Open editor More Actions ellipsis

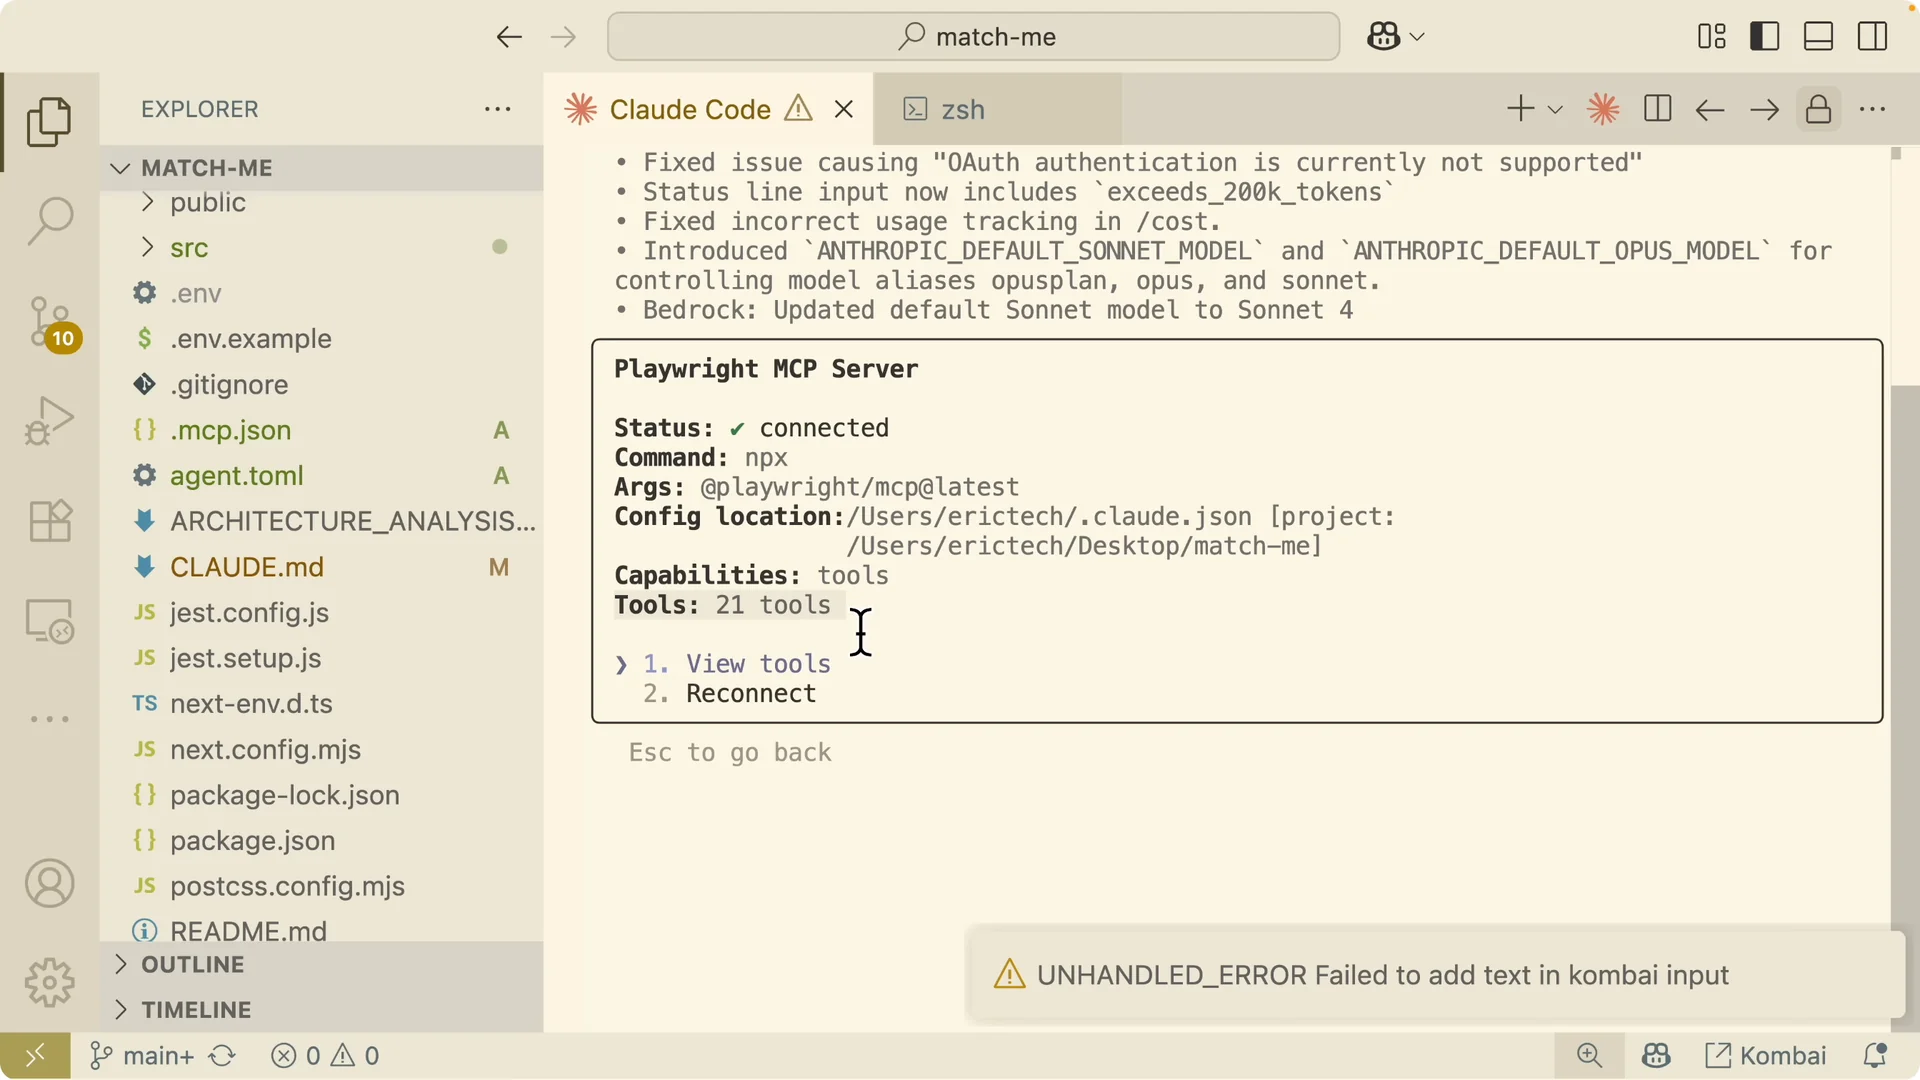tap(1872, 109)
